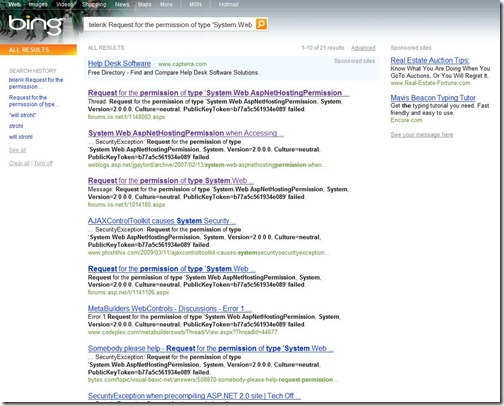This screenshot has width=504, height=406.
Task: Click the Bing logo
Action: pyautogui.click(x=36, y=25)
